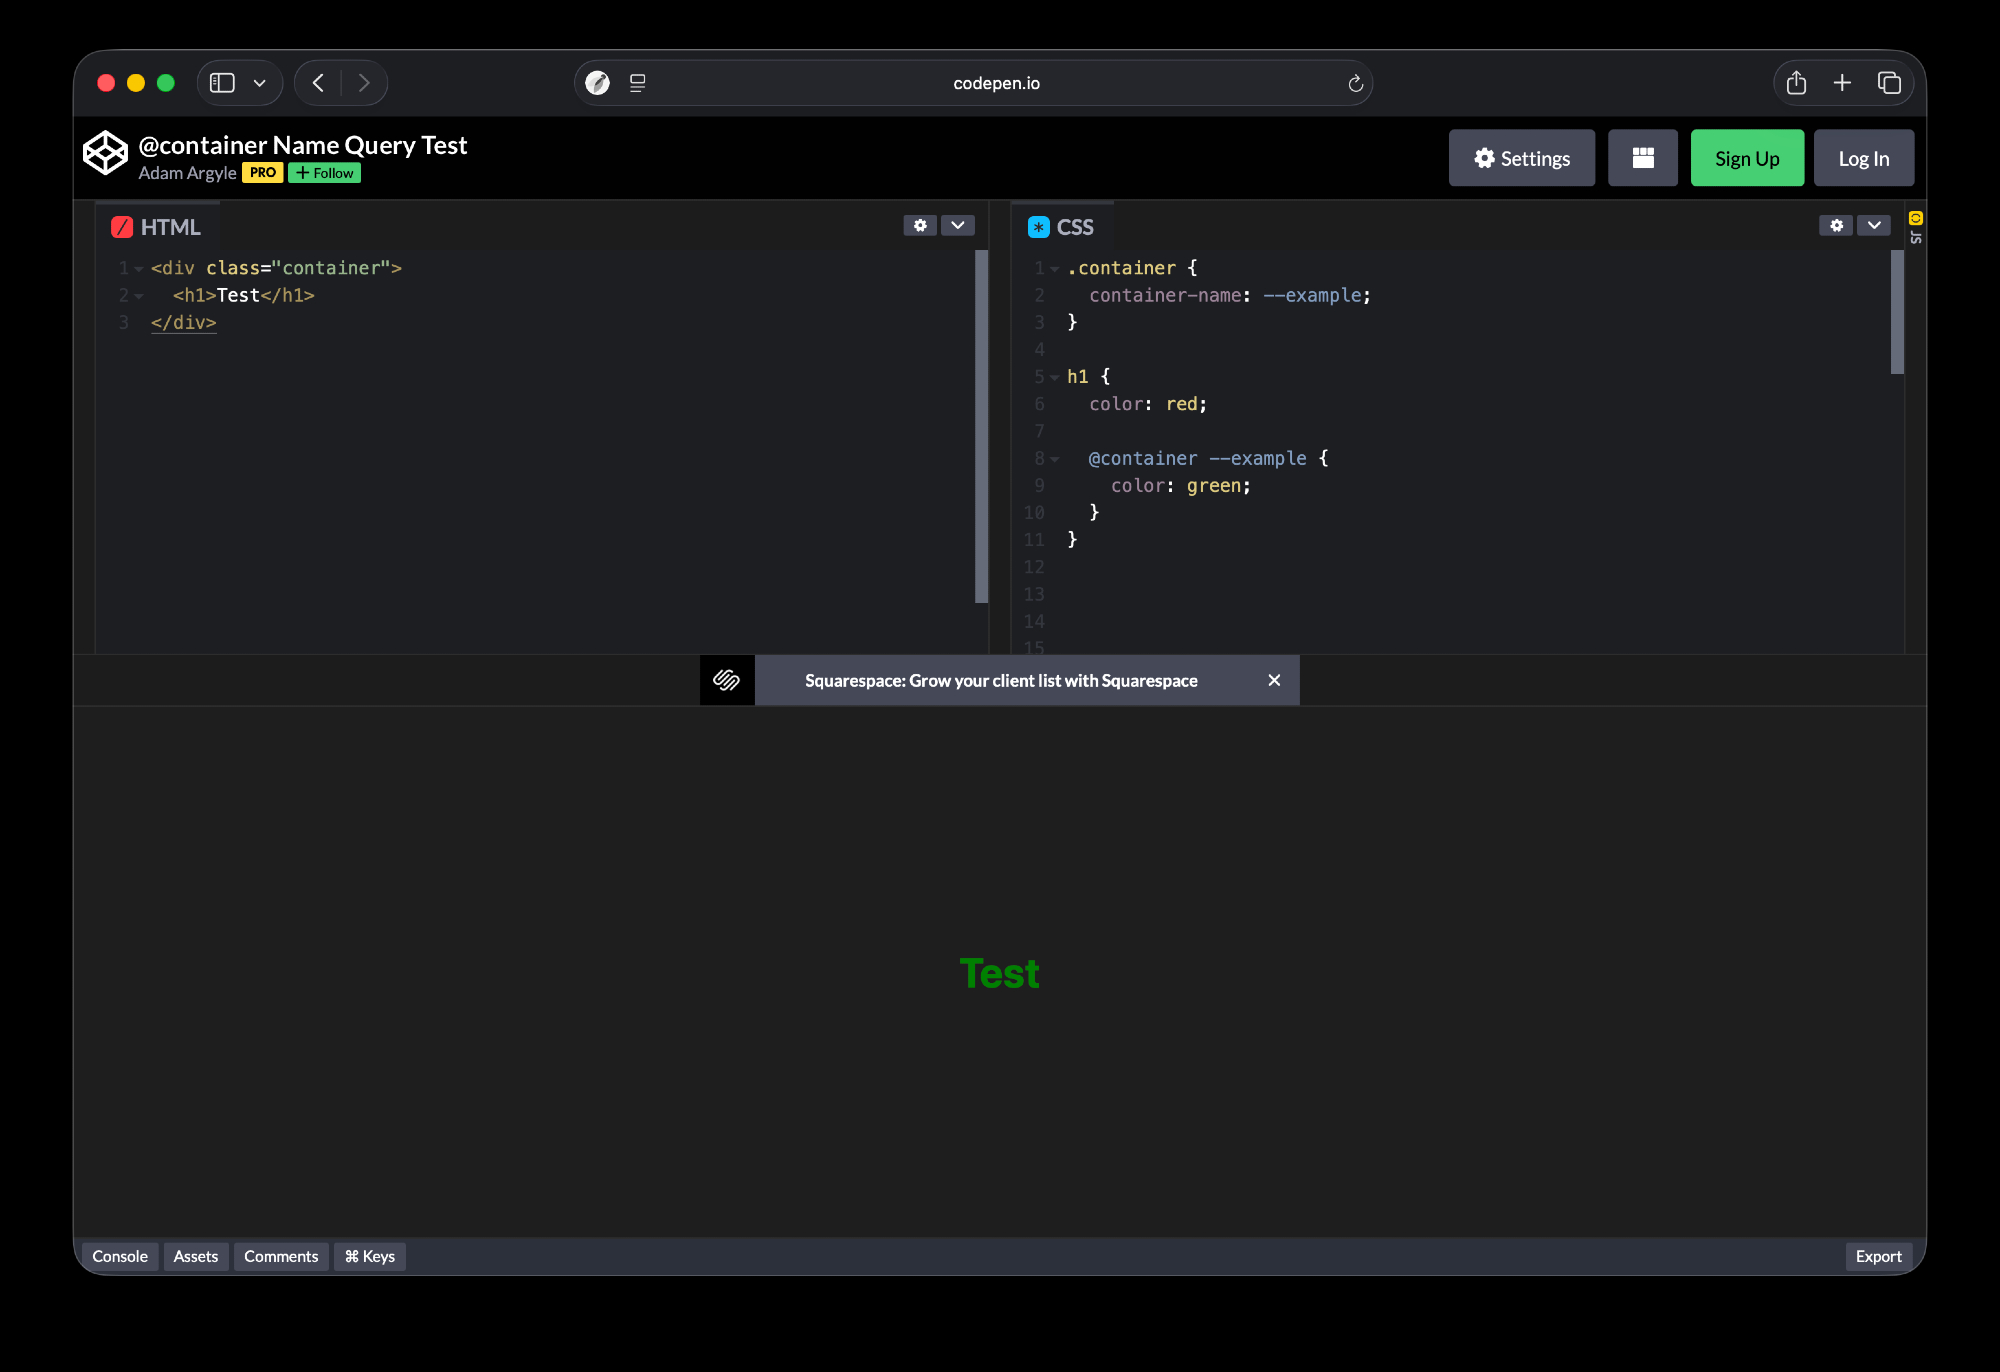Toggle the Safari sidebar

point(222,83)
